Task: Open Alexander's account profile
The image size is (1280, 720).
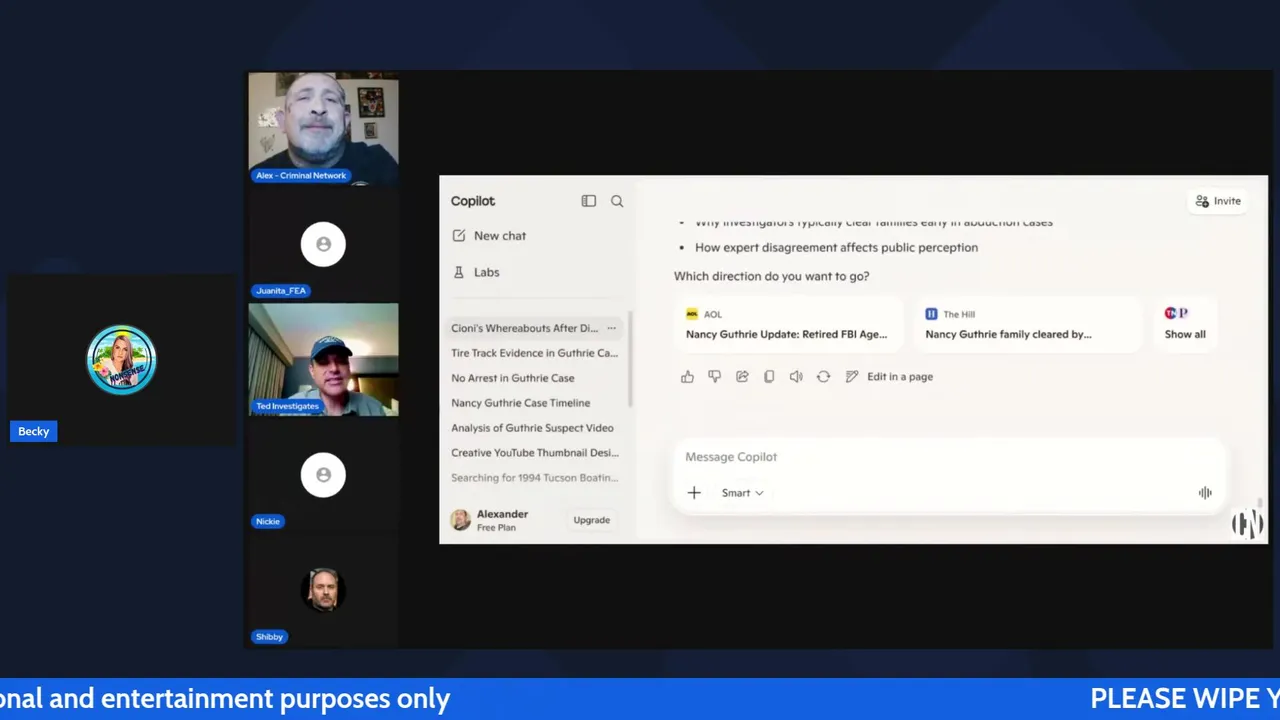Action: [x=490, y=520]
